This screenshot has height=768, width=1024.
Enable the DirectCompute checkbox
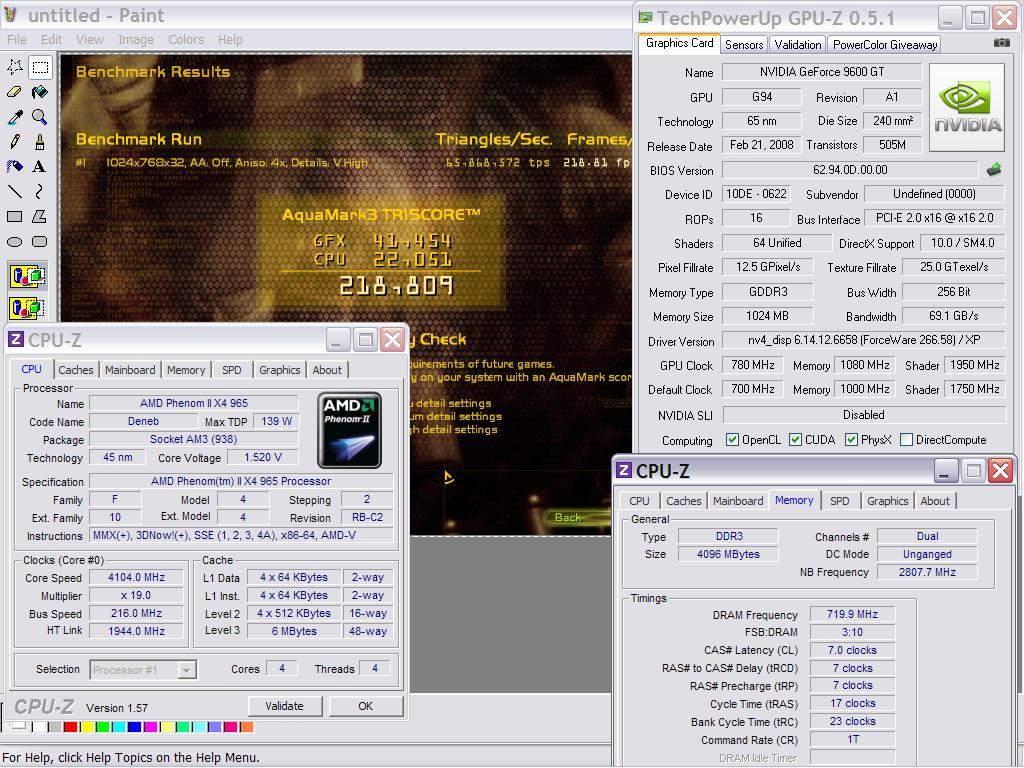point(906,440)
